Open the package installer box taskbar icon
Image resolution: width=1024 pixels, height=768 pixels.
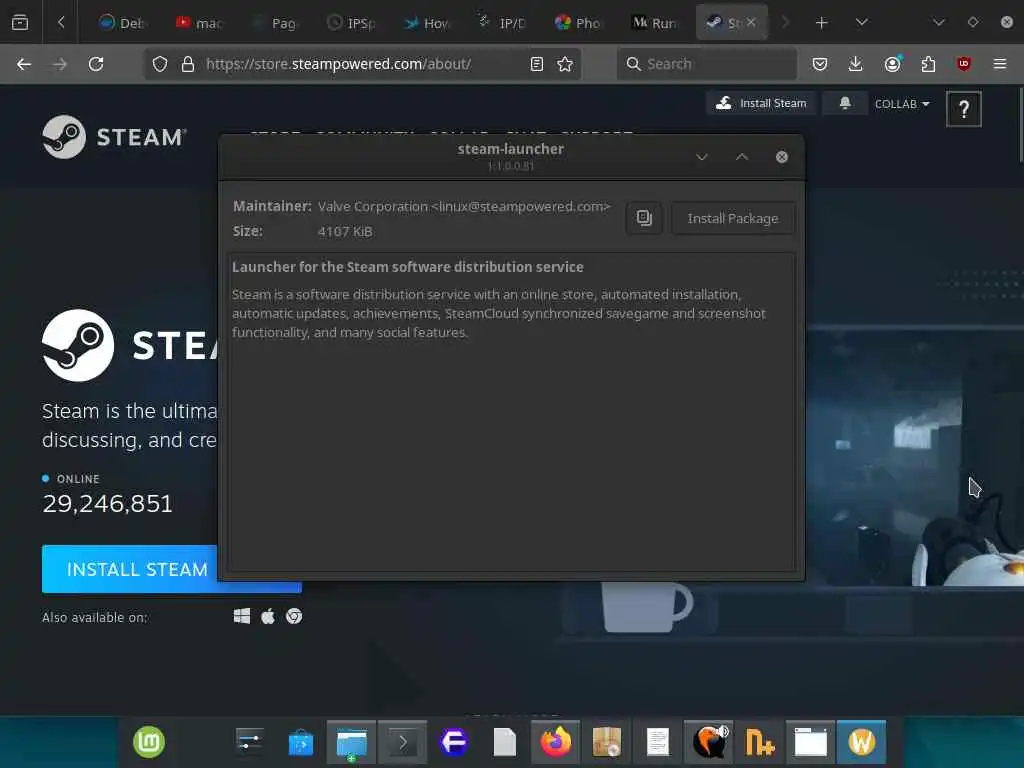click(x=607, y=743)
